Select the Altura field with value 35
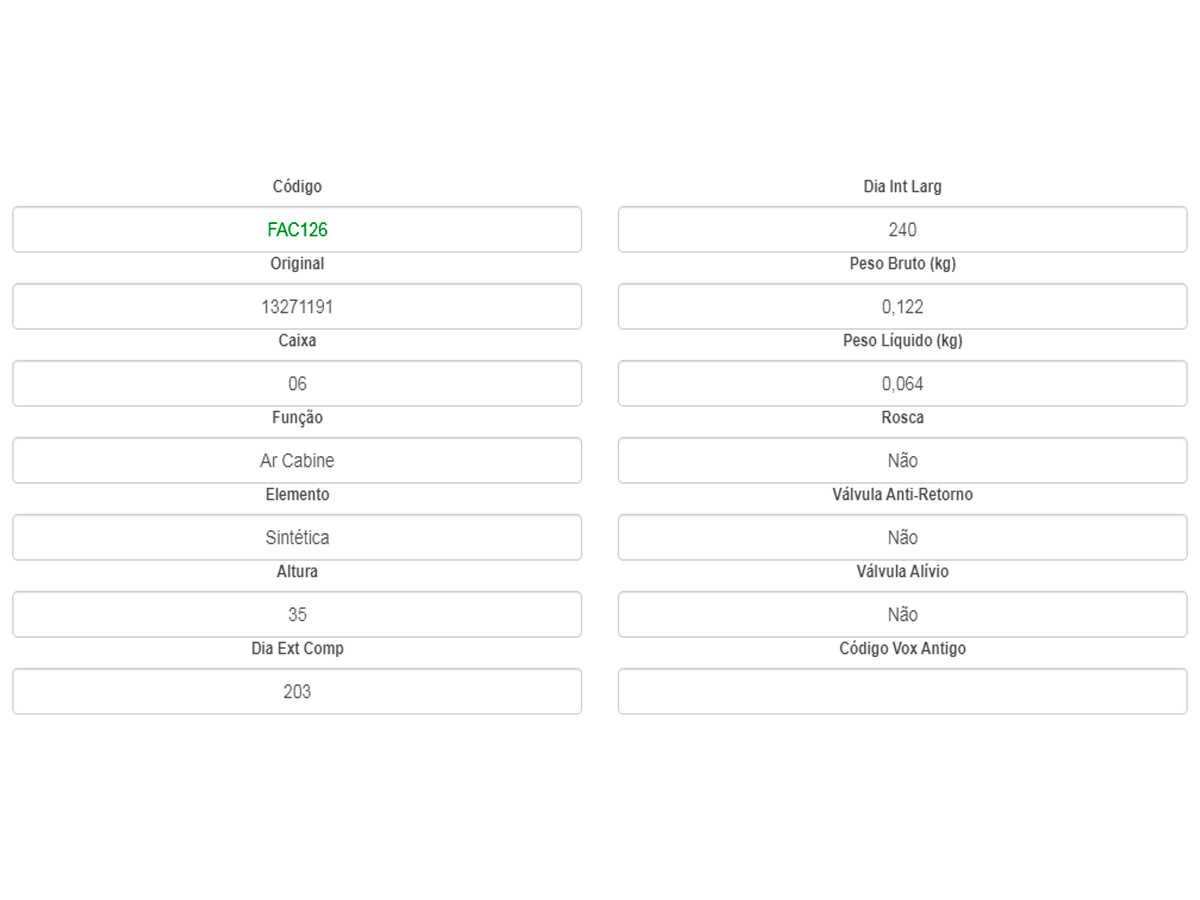 pos(297,615)
